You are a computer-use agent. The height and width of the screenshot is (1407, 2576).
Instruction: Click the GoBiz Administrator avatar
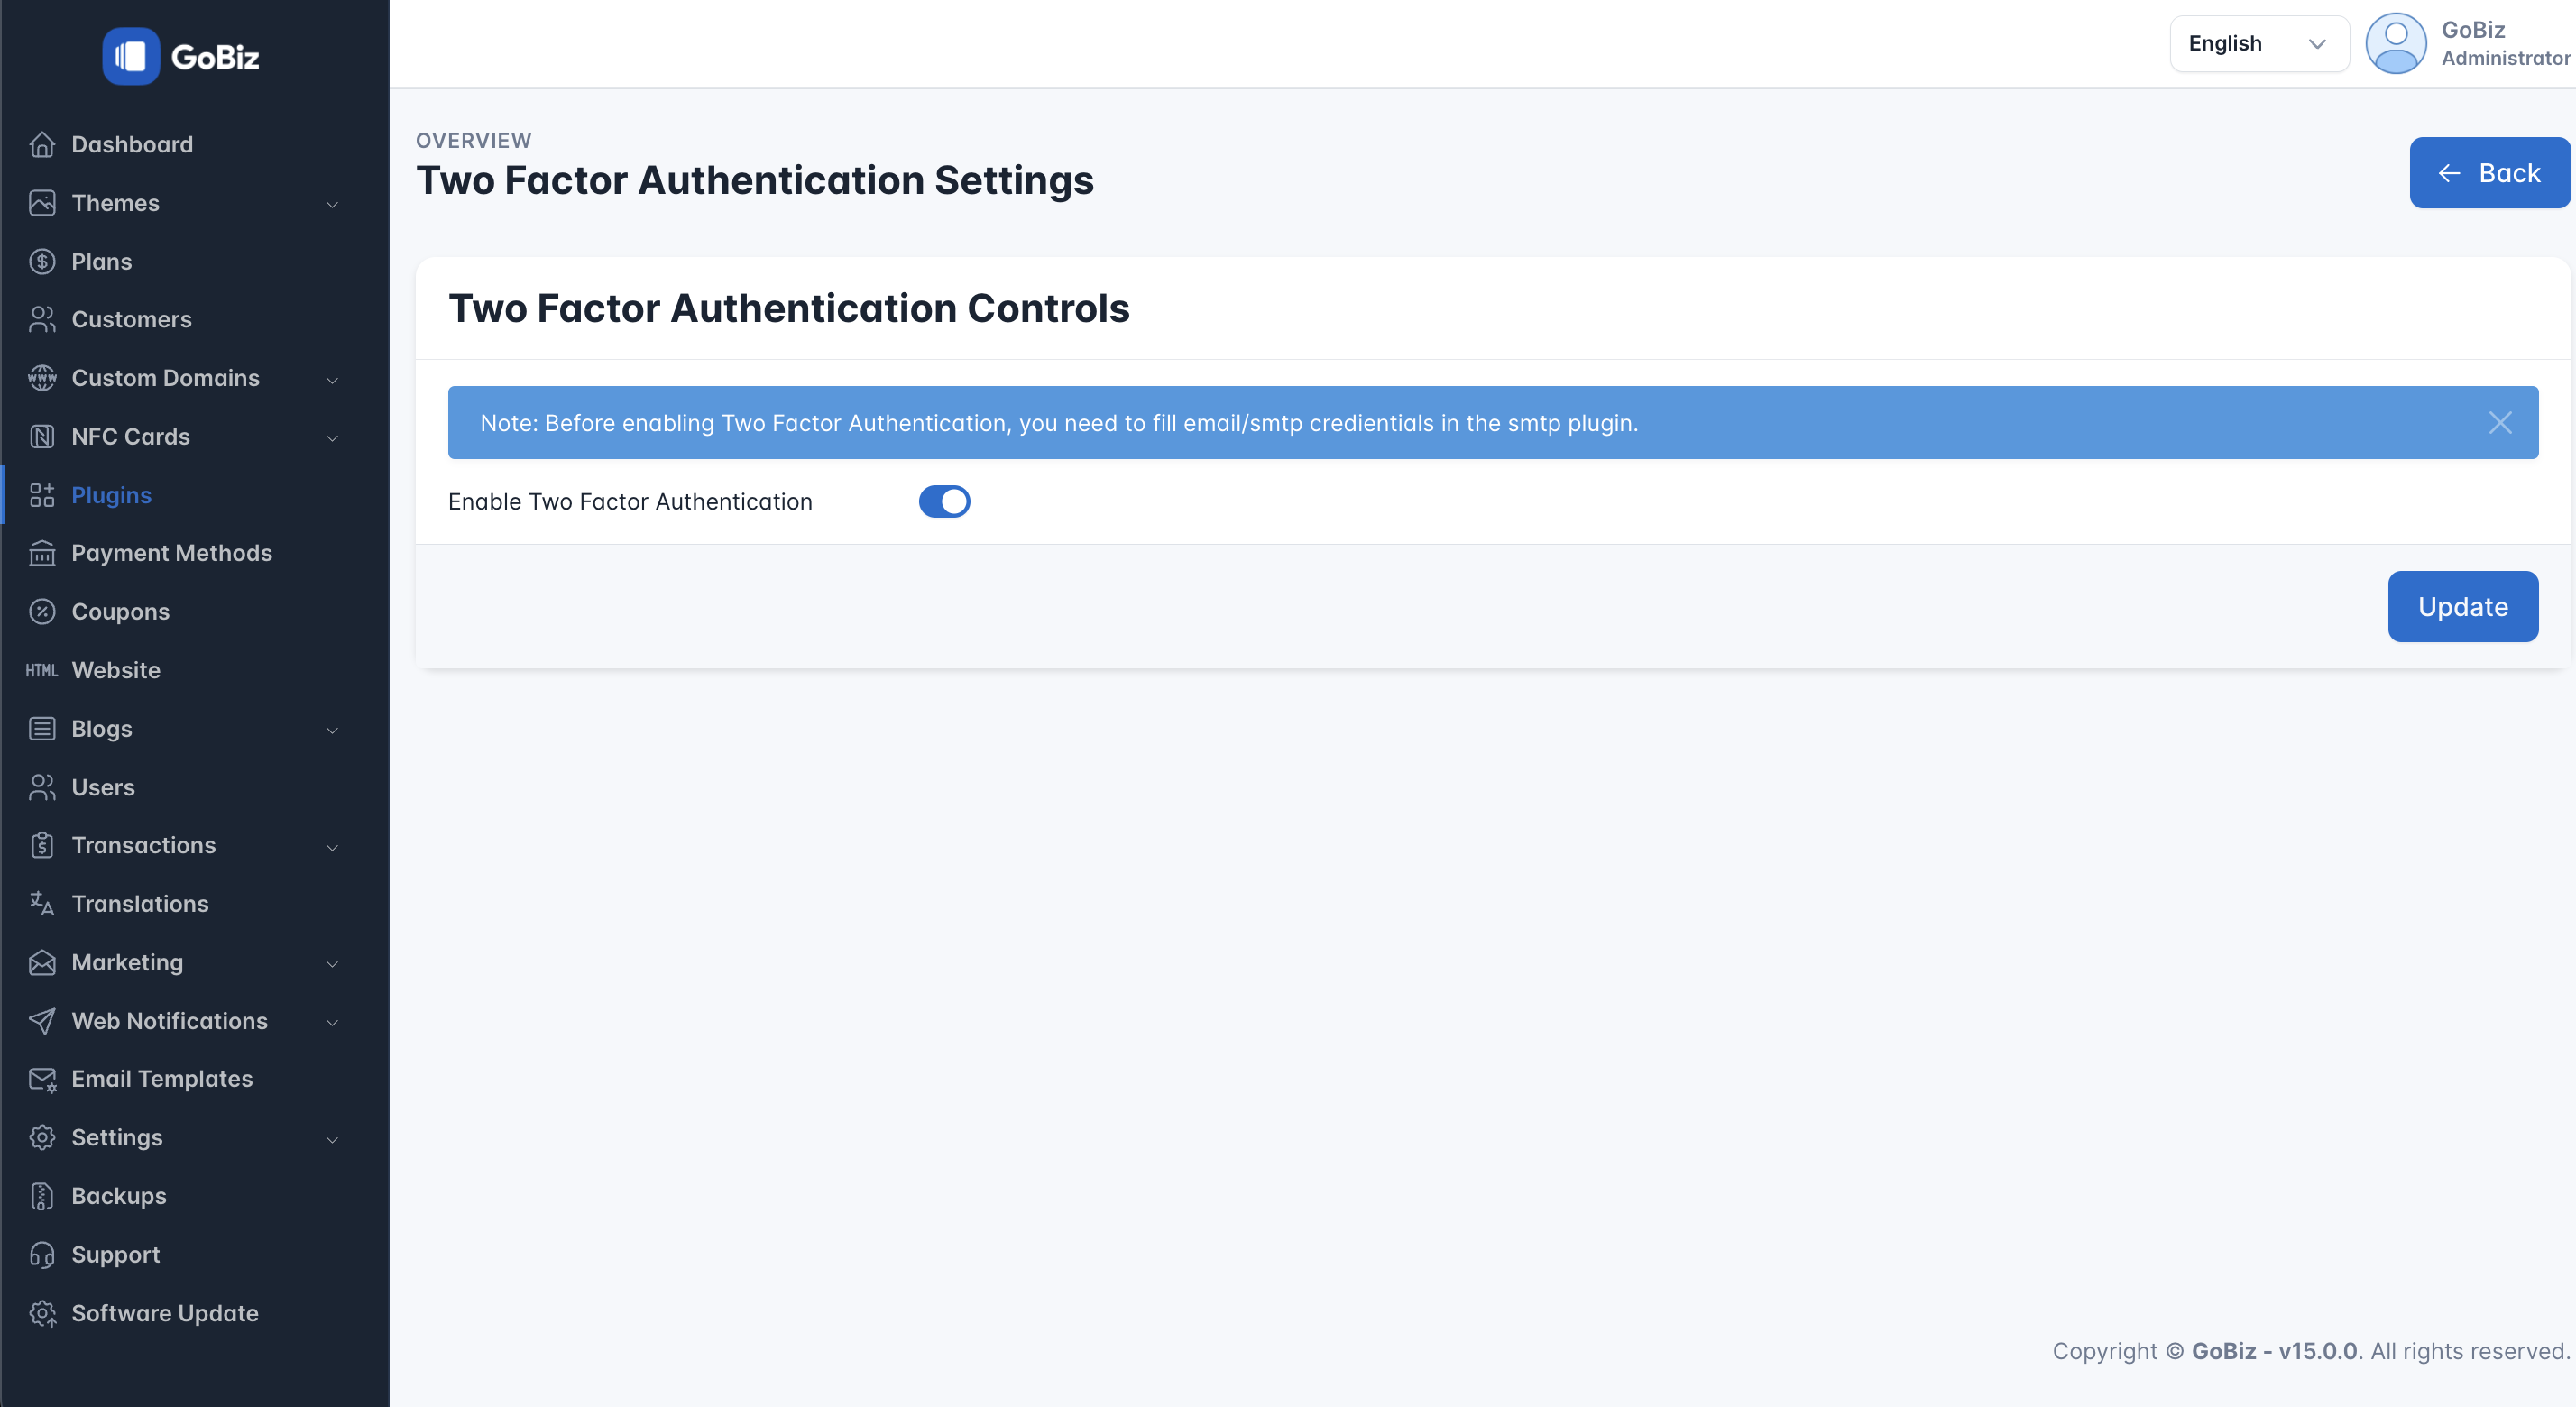click(x=2396, y=43)
